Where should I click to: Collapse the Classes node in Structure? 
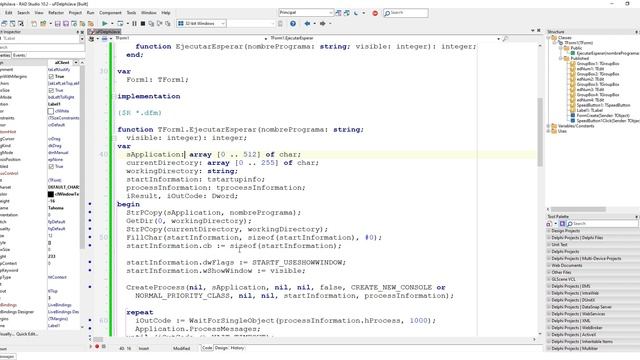[549, 38]
